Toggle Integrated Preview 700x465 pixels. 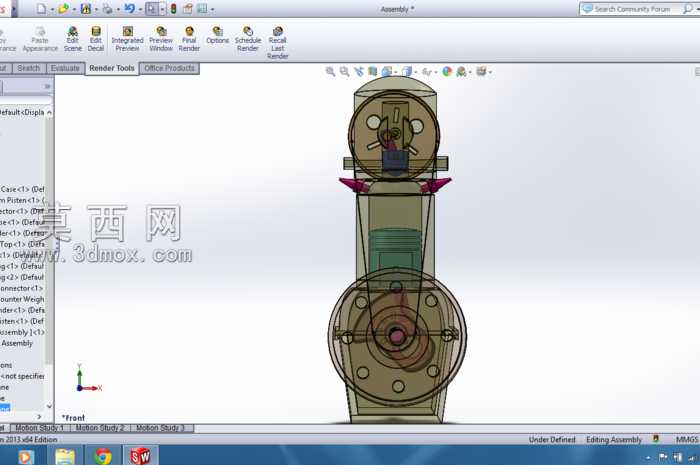click(x=128, y=39)
